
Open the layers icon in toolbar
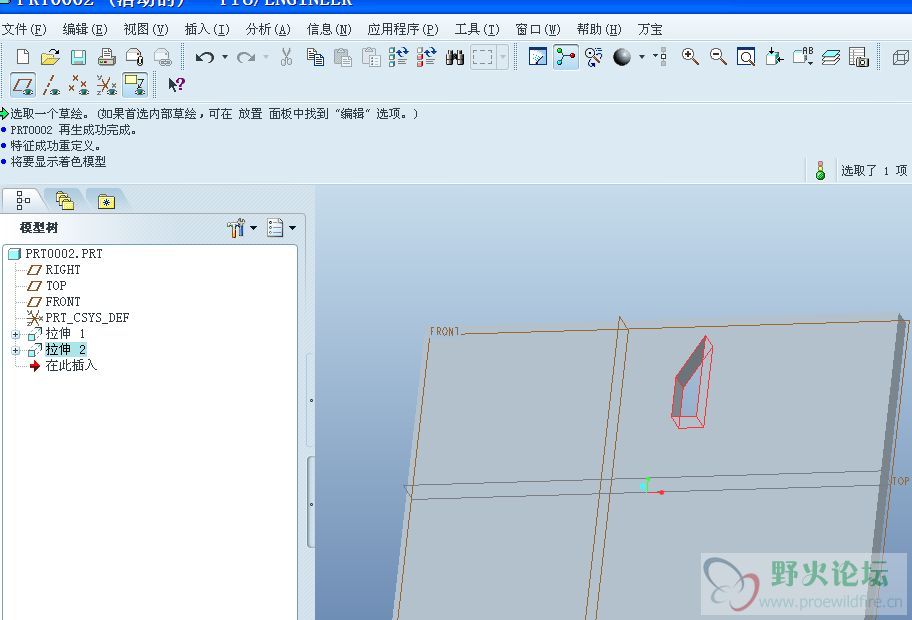831,57
